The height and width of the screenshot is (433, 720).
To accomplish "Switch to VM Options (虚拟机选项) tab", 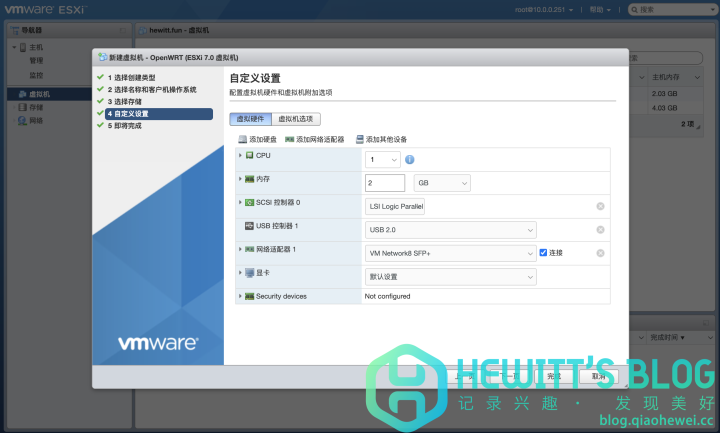I will pyautogui.click(x=296, y=119).
